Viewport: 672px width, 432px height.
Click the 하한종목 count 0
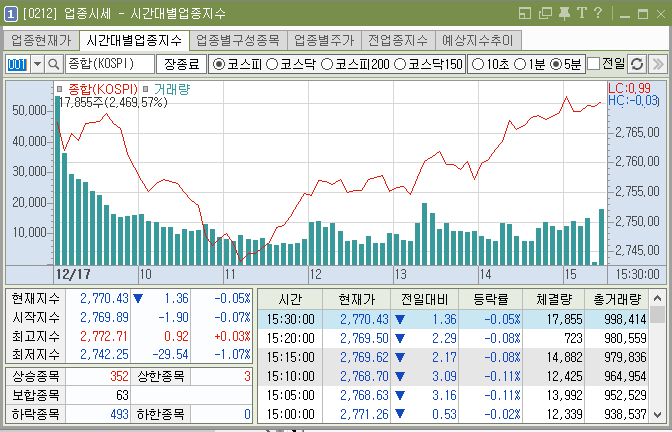click(x=247, y=414)
